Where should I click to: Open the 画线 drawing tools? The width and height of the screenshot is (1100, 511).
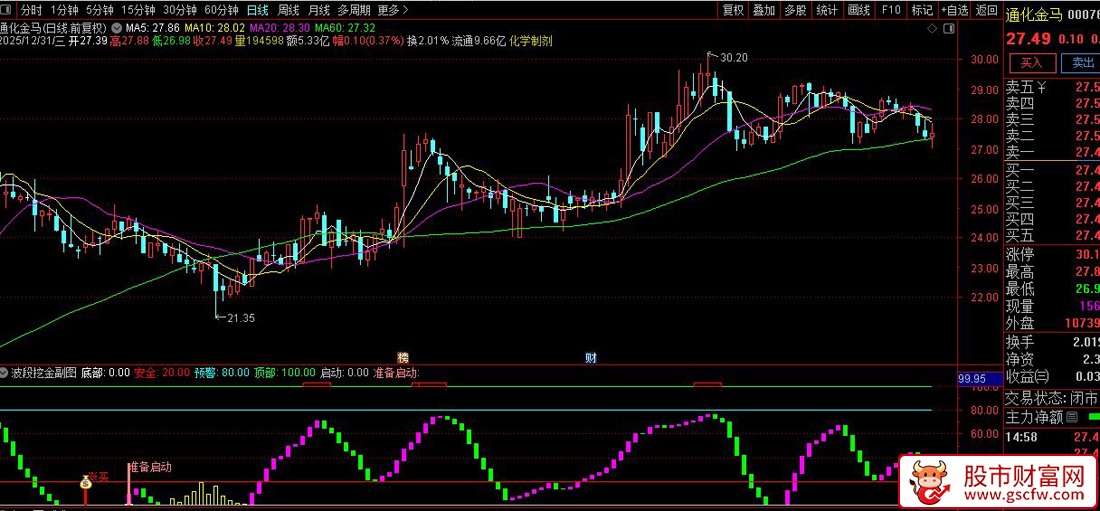[x=857, y=10]
